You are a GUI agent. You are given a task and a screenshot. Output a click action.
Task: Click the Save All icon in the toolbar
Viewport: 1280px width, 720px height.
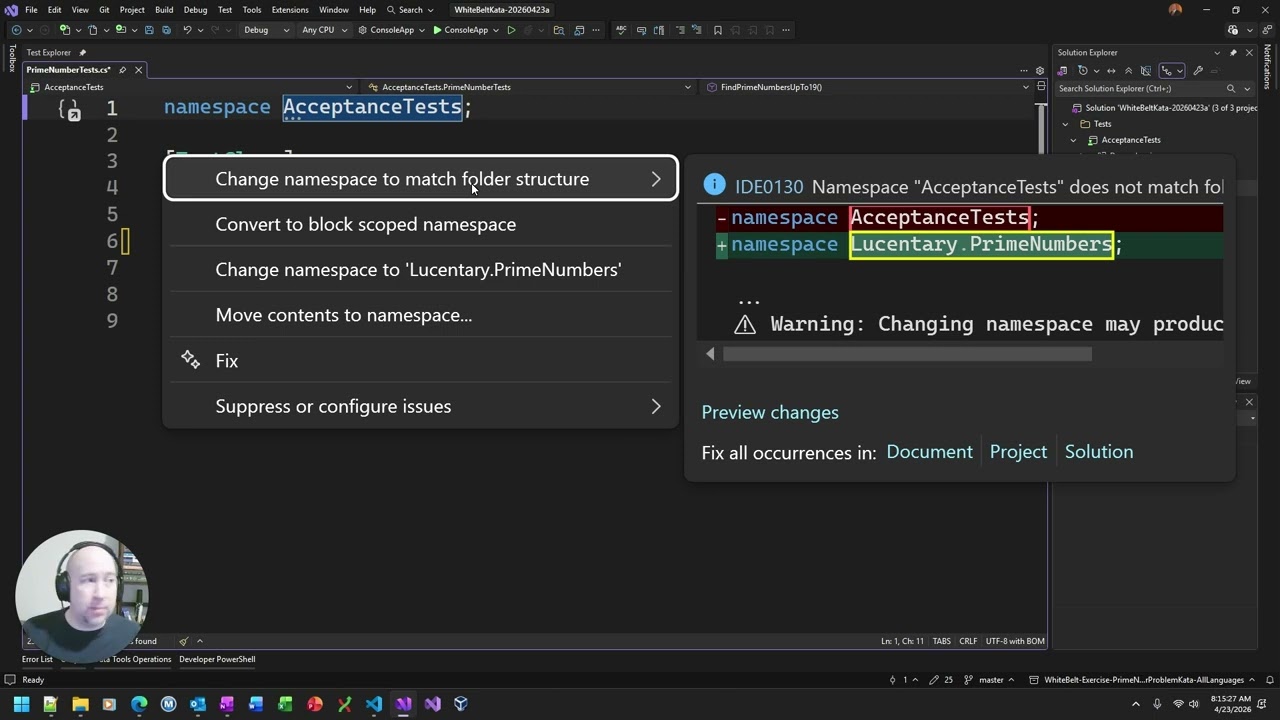[x=166, y=30]
